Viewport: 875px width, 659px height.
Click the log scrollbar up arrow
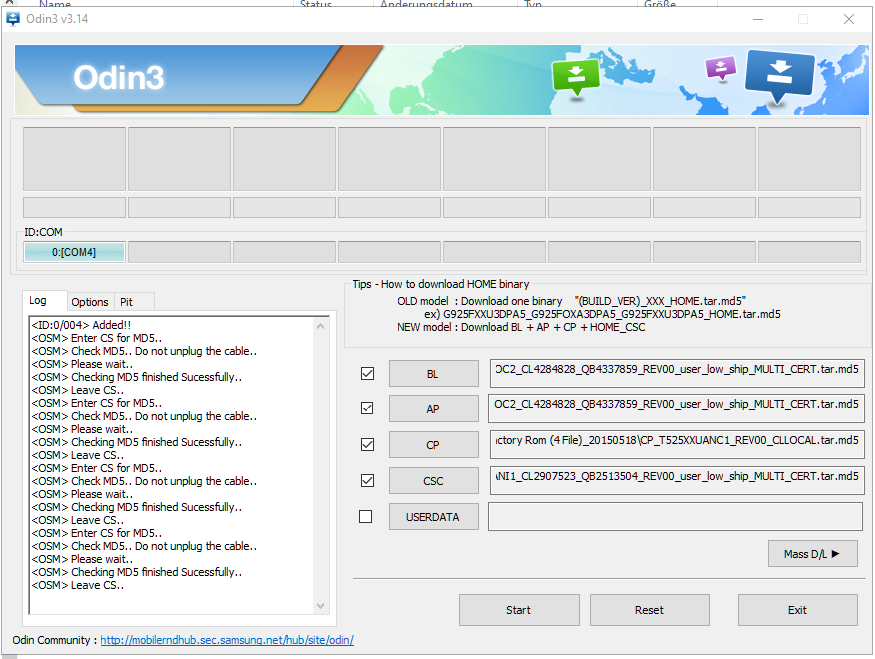coord(320,326)
